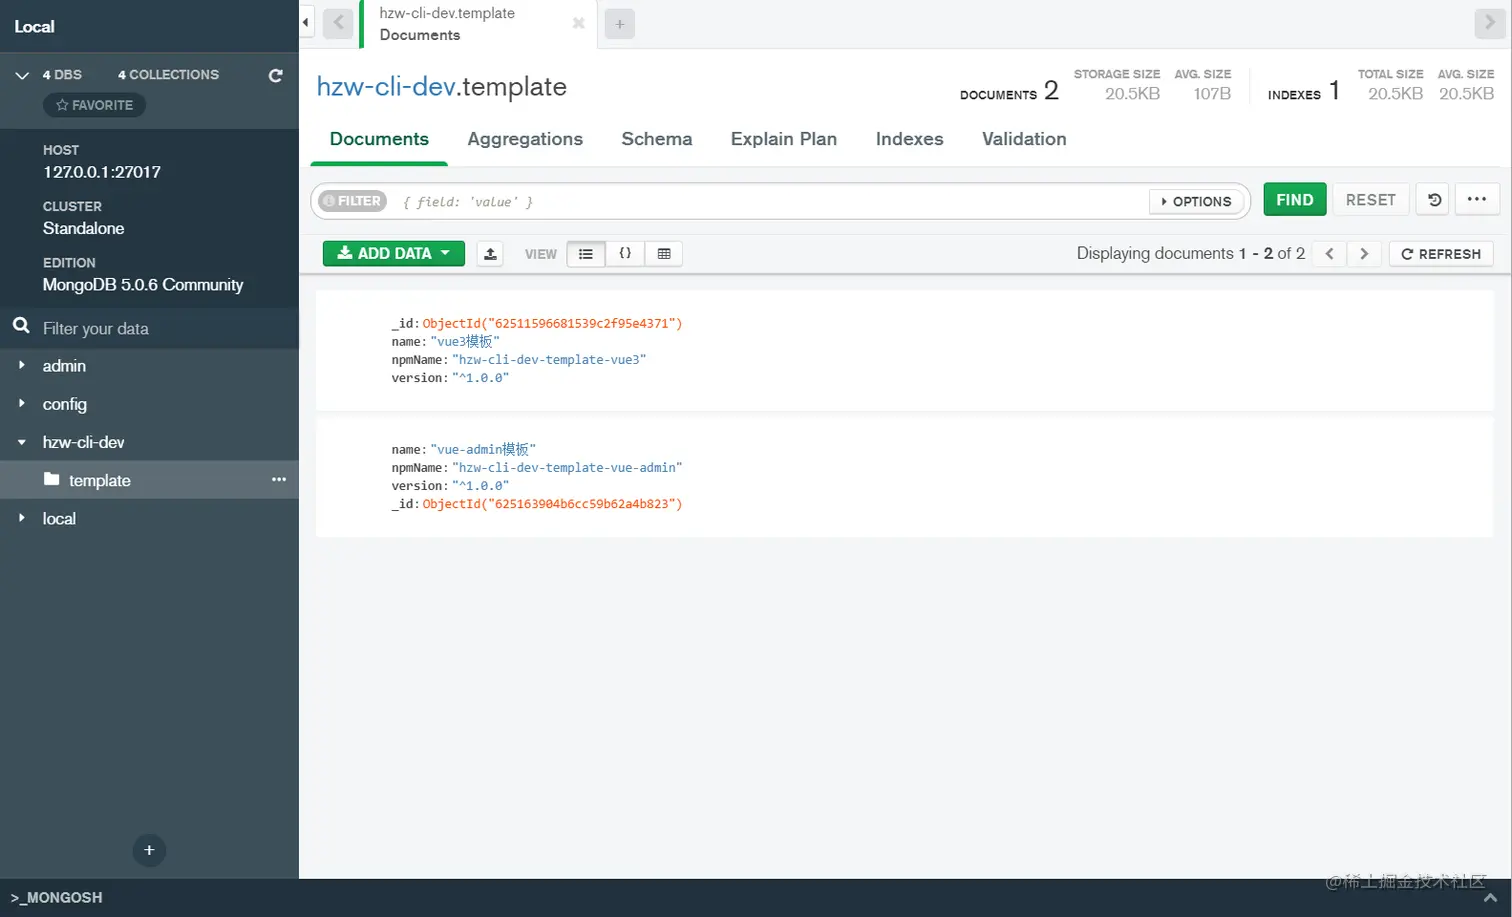Expand the mongosh shell panel
The image size is (1512, 917).
click(1490, 898)
